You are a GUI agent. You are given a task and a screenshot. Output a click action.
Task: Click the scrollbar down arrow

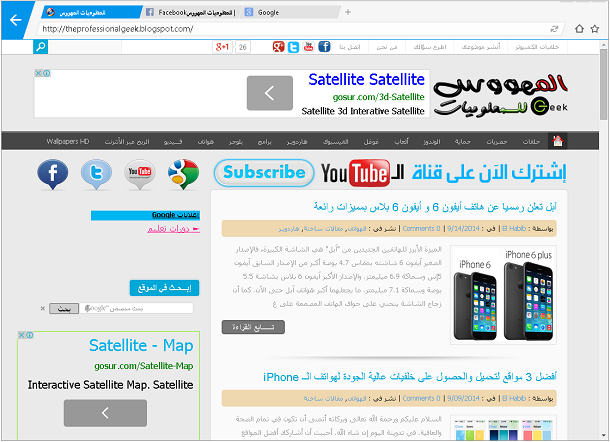point(603,436)
